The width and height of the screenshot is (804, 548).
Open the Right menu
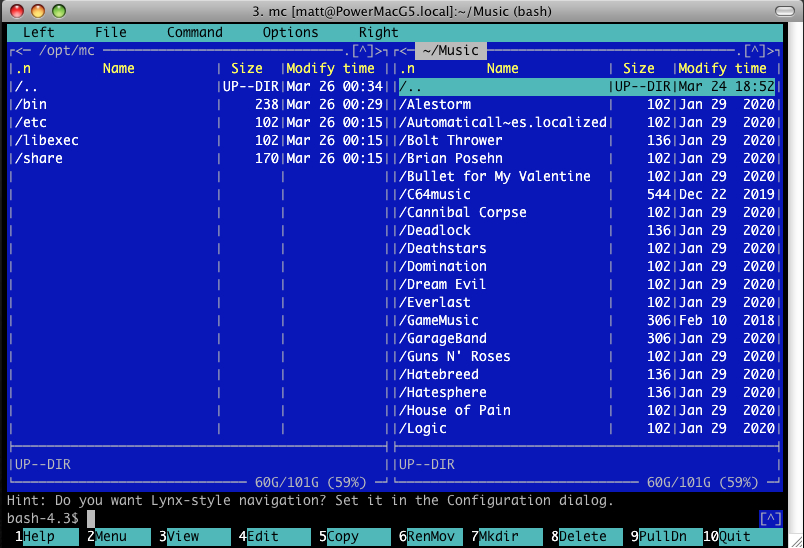(x=378, y=32)
